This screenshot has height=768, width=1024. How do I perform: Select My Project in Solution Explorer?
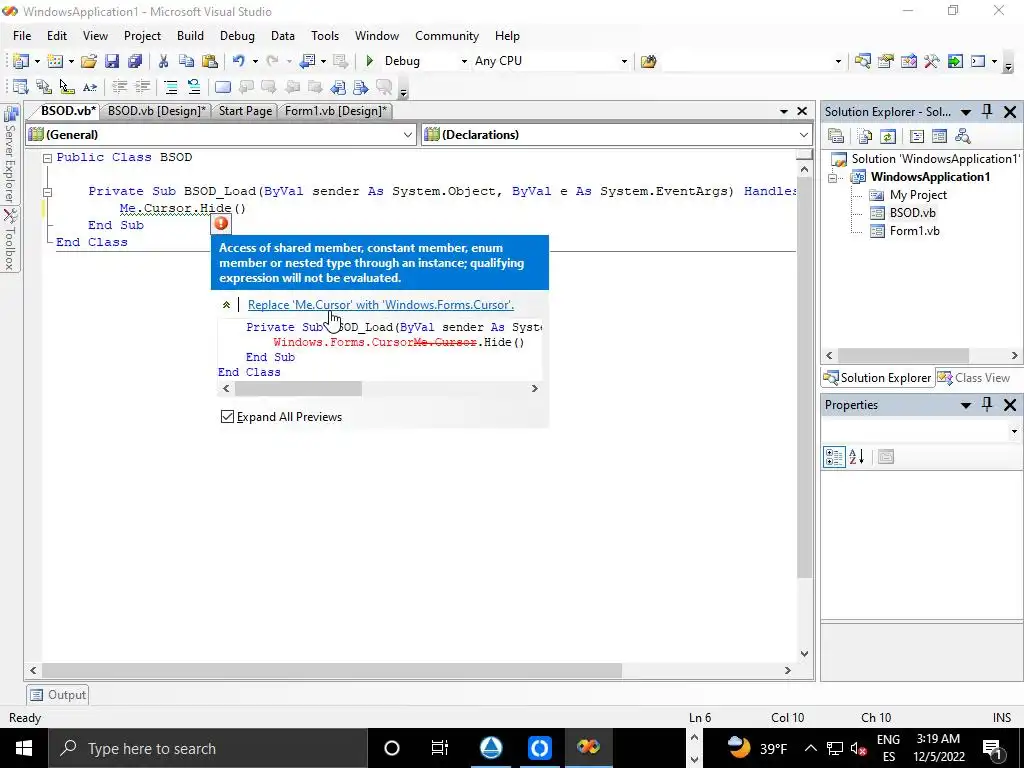click(918, 195)
